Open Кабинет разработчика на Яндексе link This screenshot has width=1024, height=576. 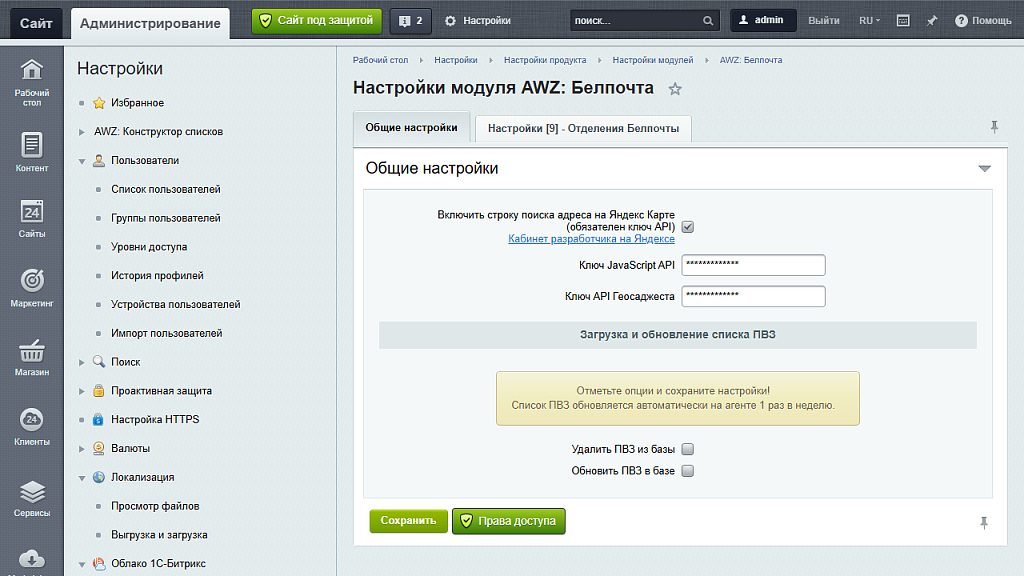coord(591,239)
